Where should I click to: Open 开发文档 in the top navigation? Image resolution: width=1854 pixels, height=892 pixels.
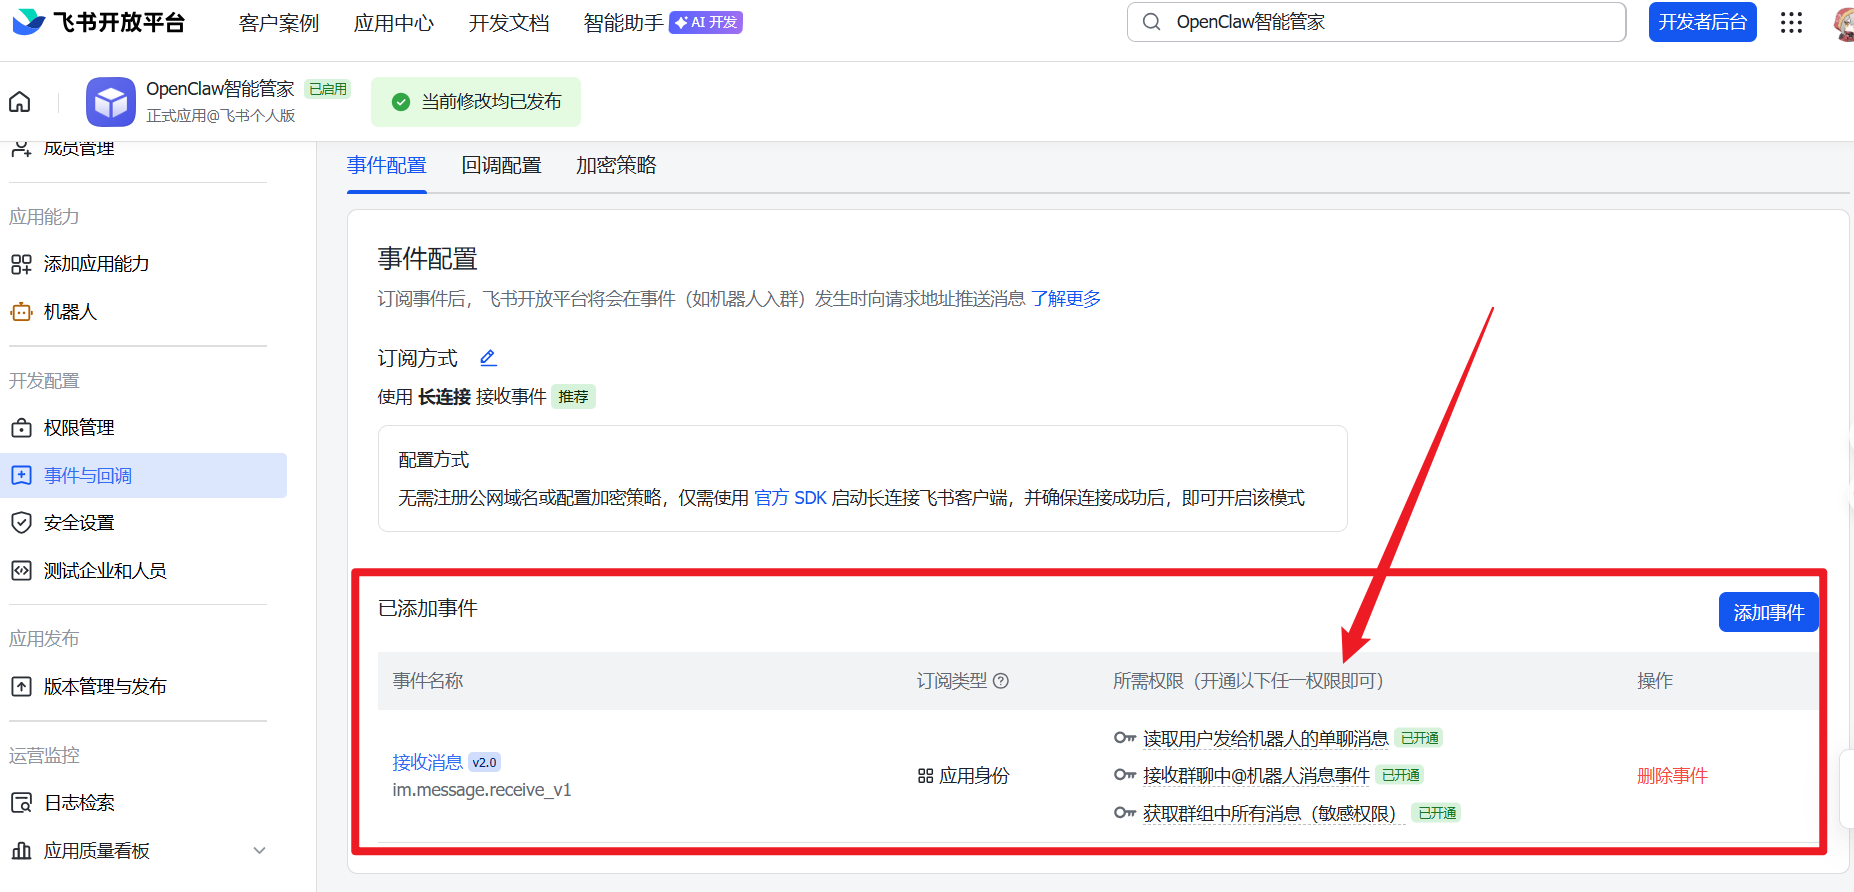(509, 23)
